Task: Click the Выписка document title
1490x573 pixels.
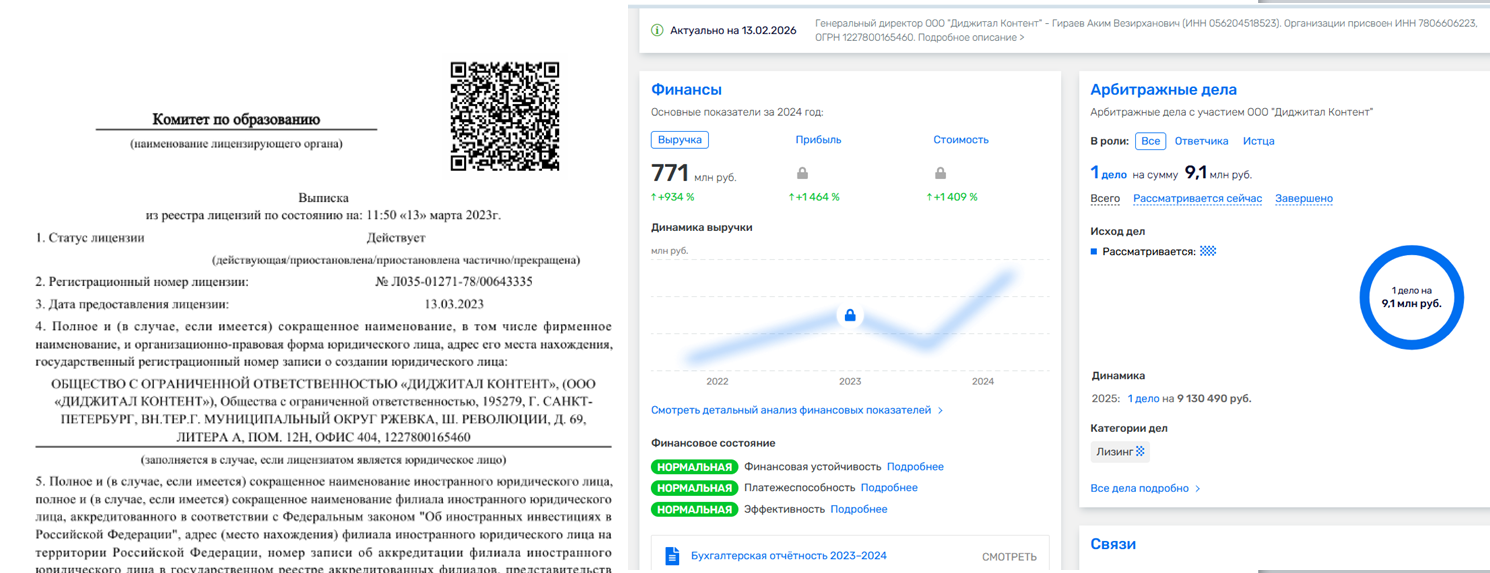Action: (324, 198)
